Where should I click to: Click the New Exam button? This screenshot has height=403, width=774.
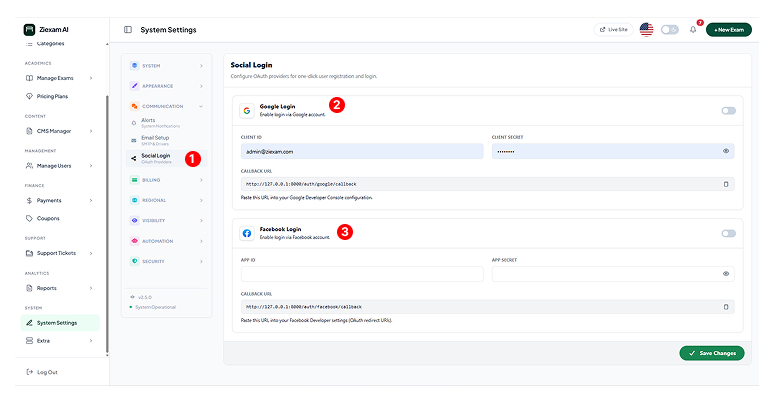(x=728, y=30)
